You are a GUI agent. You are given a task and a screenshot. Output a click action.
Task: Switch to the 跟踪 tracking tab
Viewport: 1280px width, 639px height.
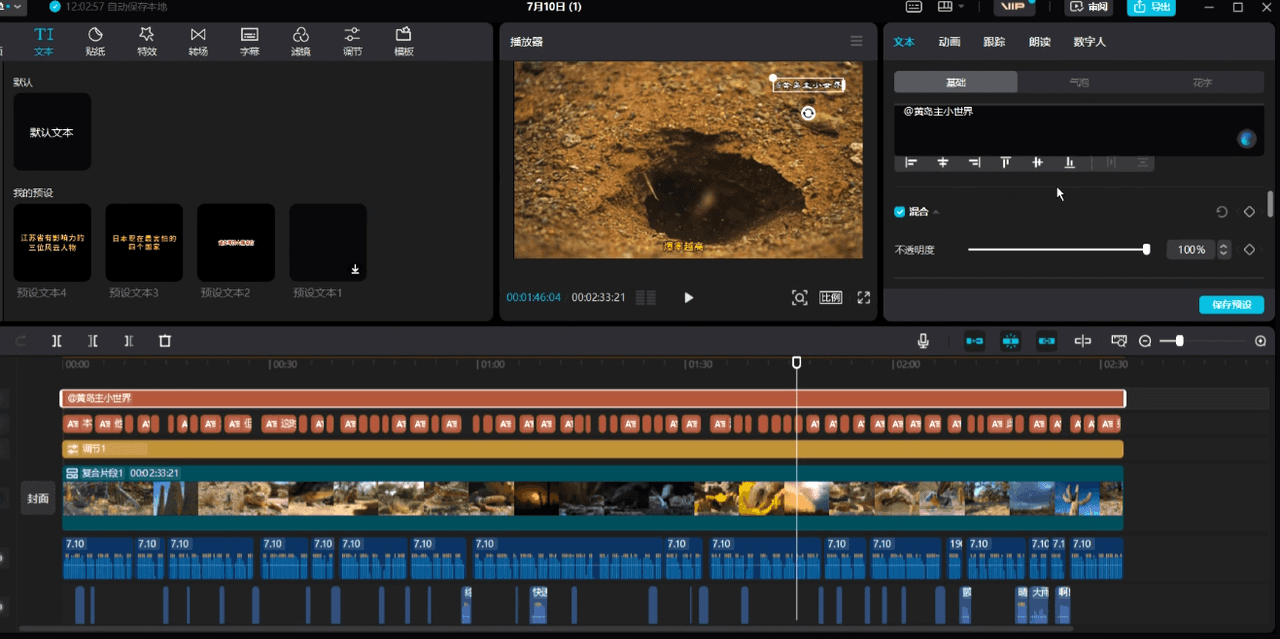[x=994, y=42]
